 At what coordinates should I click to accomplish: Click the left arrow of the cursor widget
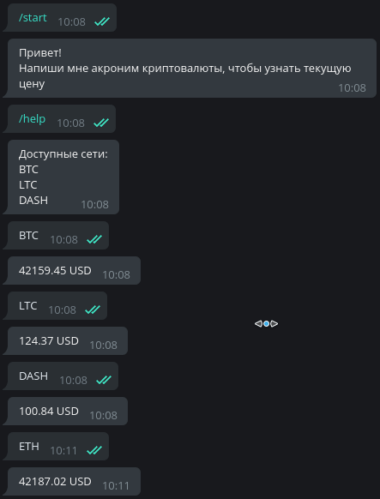coord(258,324)
